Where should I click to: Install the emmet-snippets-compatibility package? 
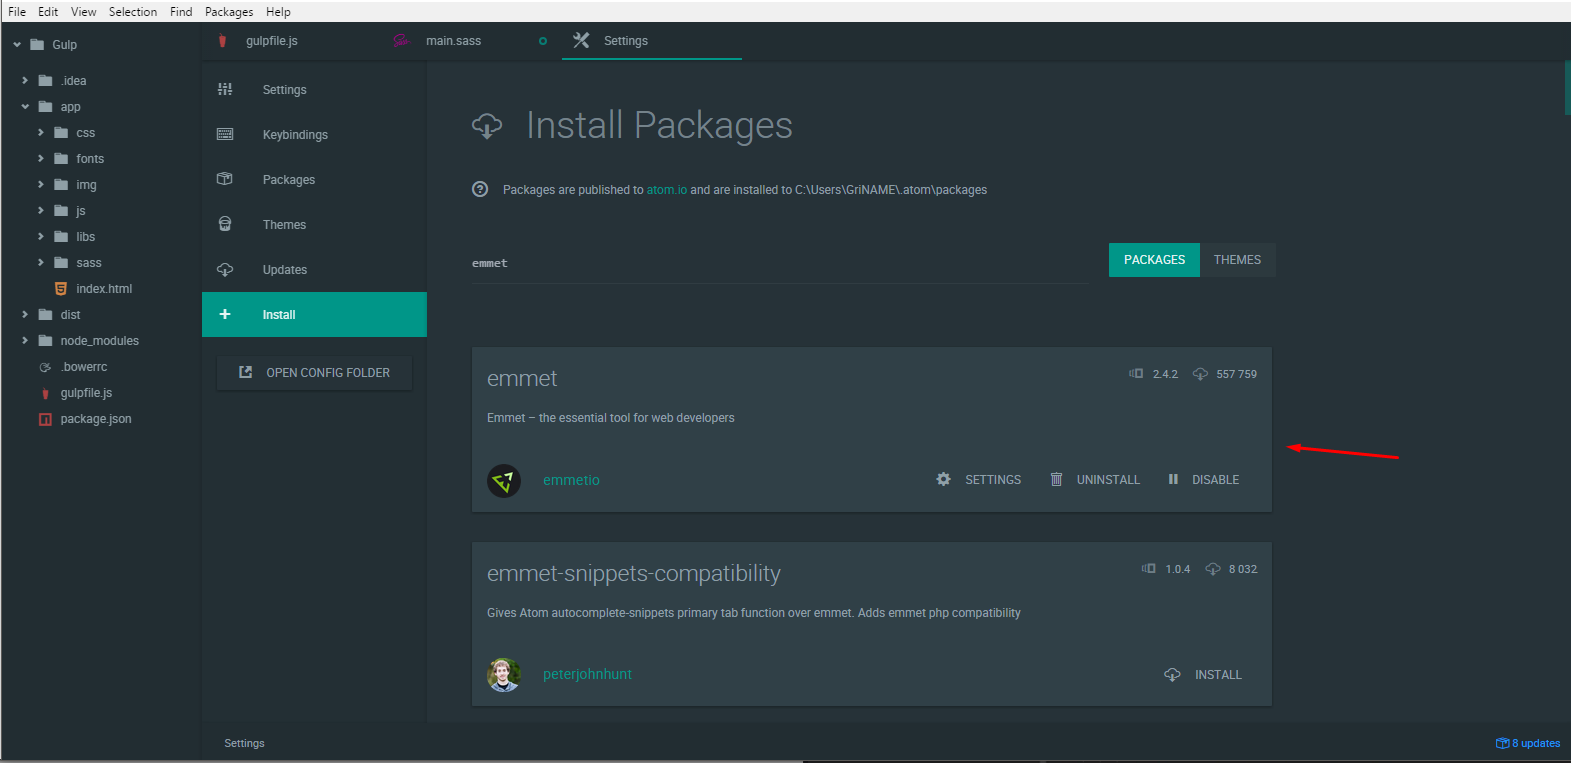coord(1203,675)
